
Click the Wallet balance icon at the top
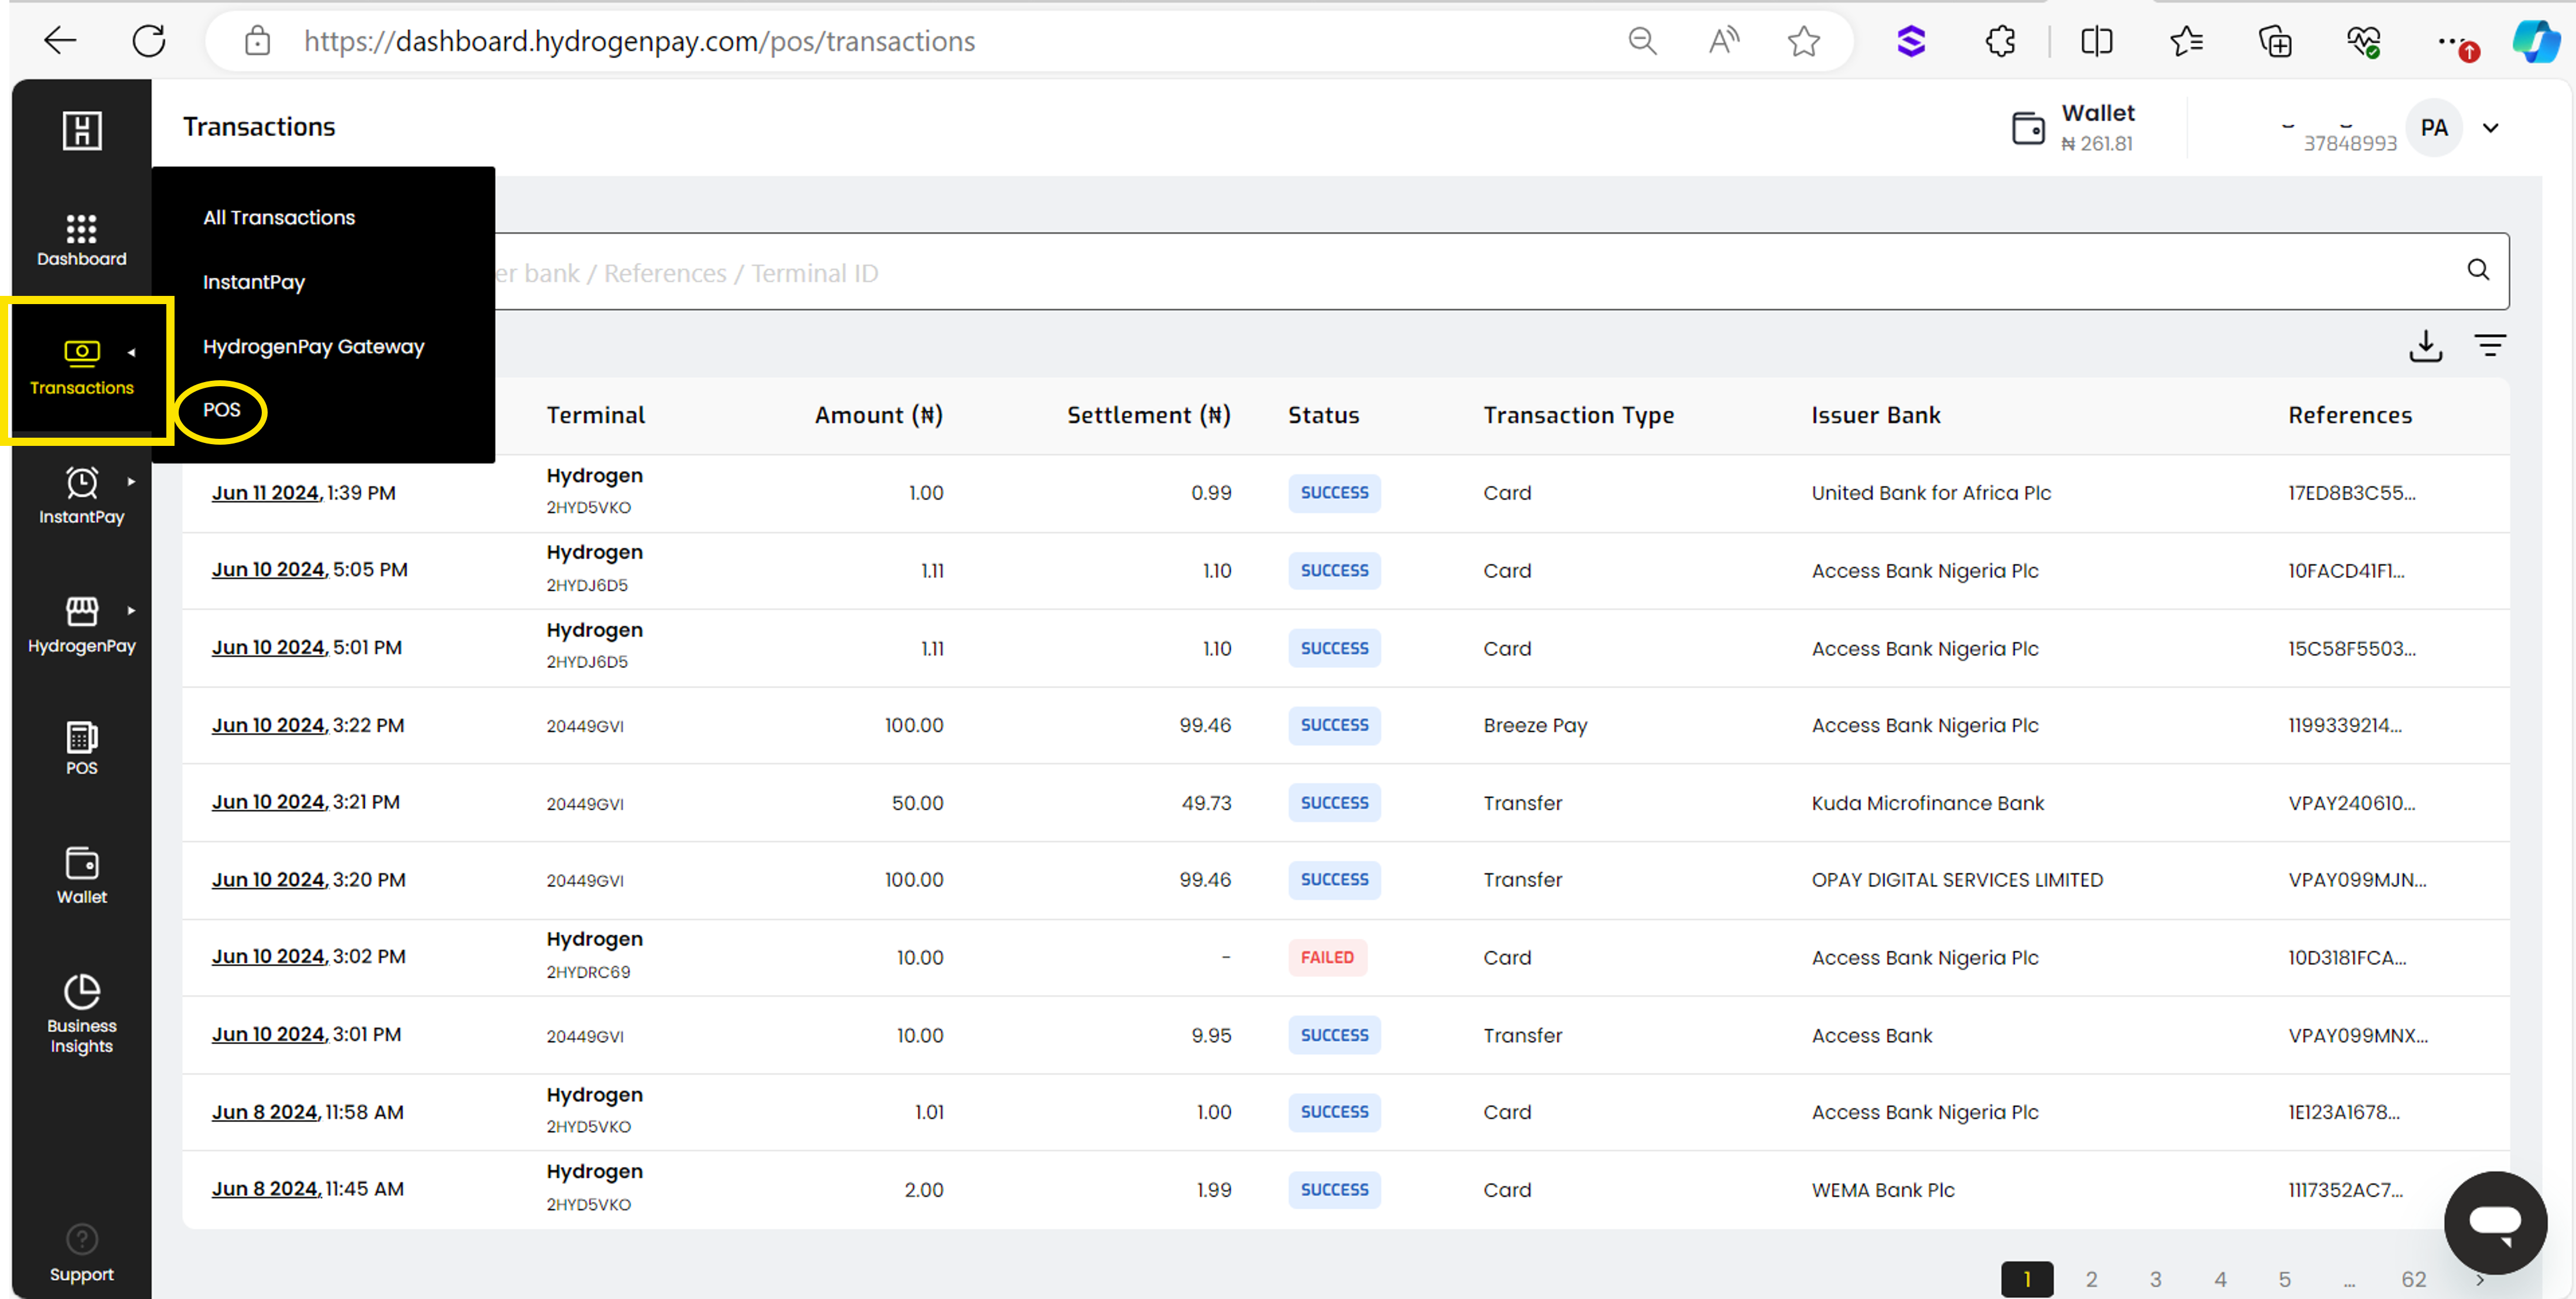pyautogui.click(x=2028, y=127)
